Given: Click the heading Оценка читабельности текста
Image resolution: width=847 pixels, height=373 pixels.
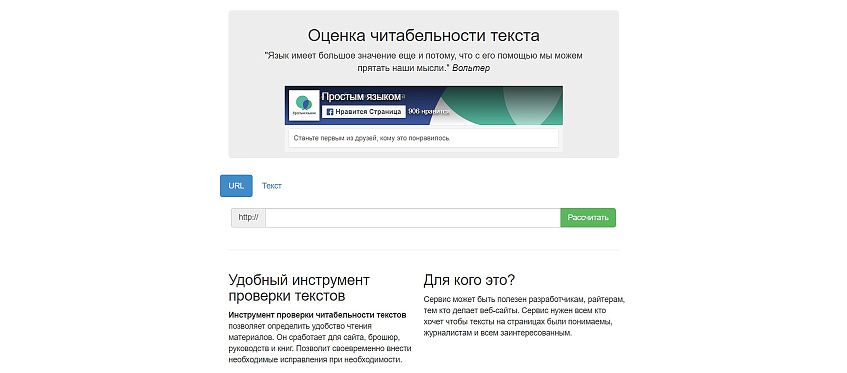Looking at the screenshot, I should tap(424, 36).
